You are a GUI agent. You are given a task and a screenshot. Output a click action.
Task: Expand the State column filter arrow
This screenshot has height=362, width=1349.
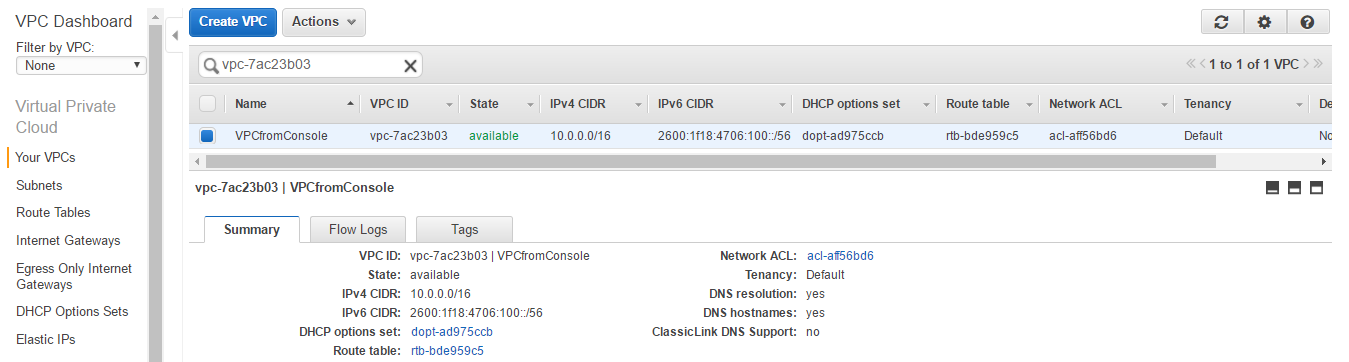[530, 104]
